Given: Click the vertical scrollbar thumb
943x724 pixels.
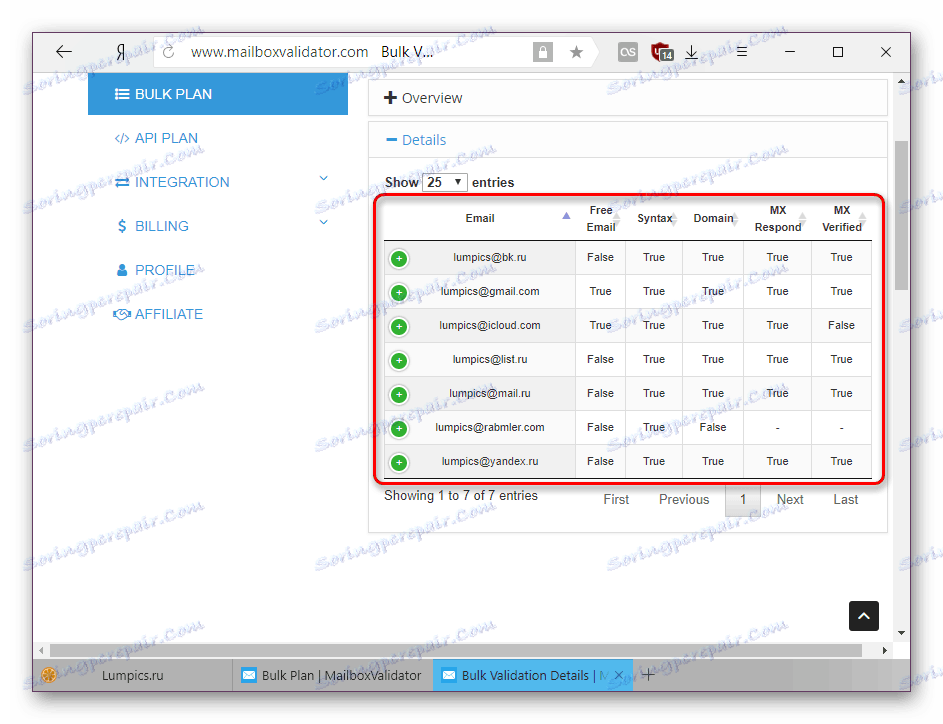Looking at the screenshot, I should (901, 215).
